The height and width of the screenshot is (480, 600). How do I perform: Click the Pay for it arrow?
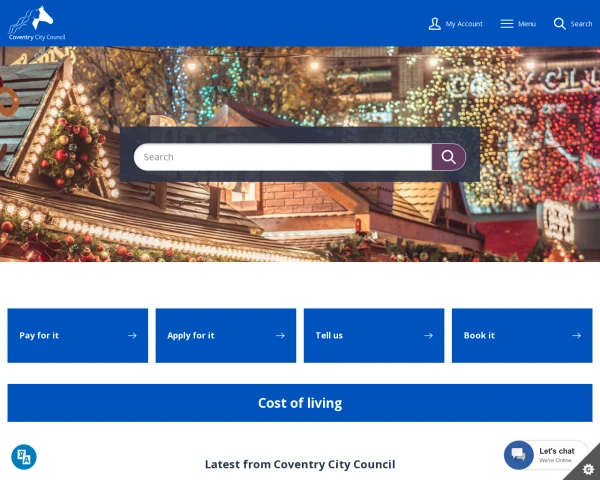pos(132,336)
